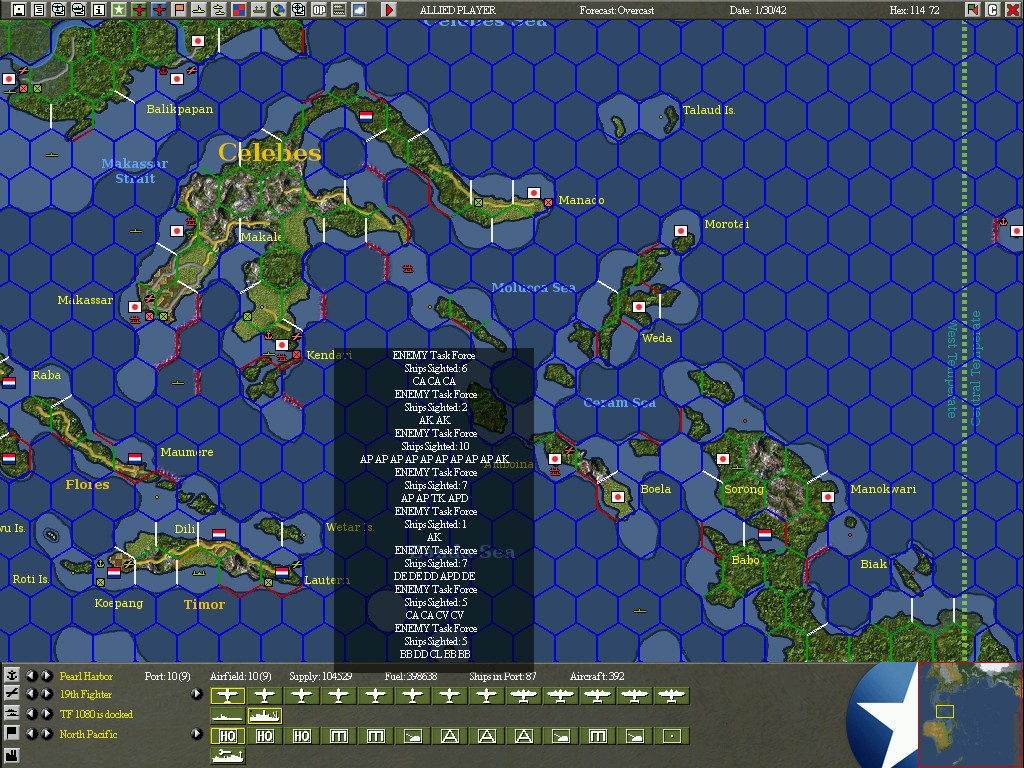
Task: Click the ship icon beside TF 1080 row
Action: [12, 714]
